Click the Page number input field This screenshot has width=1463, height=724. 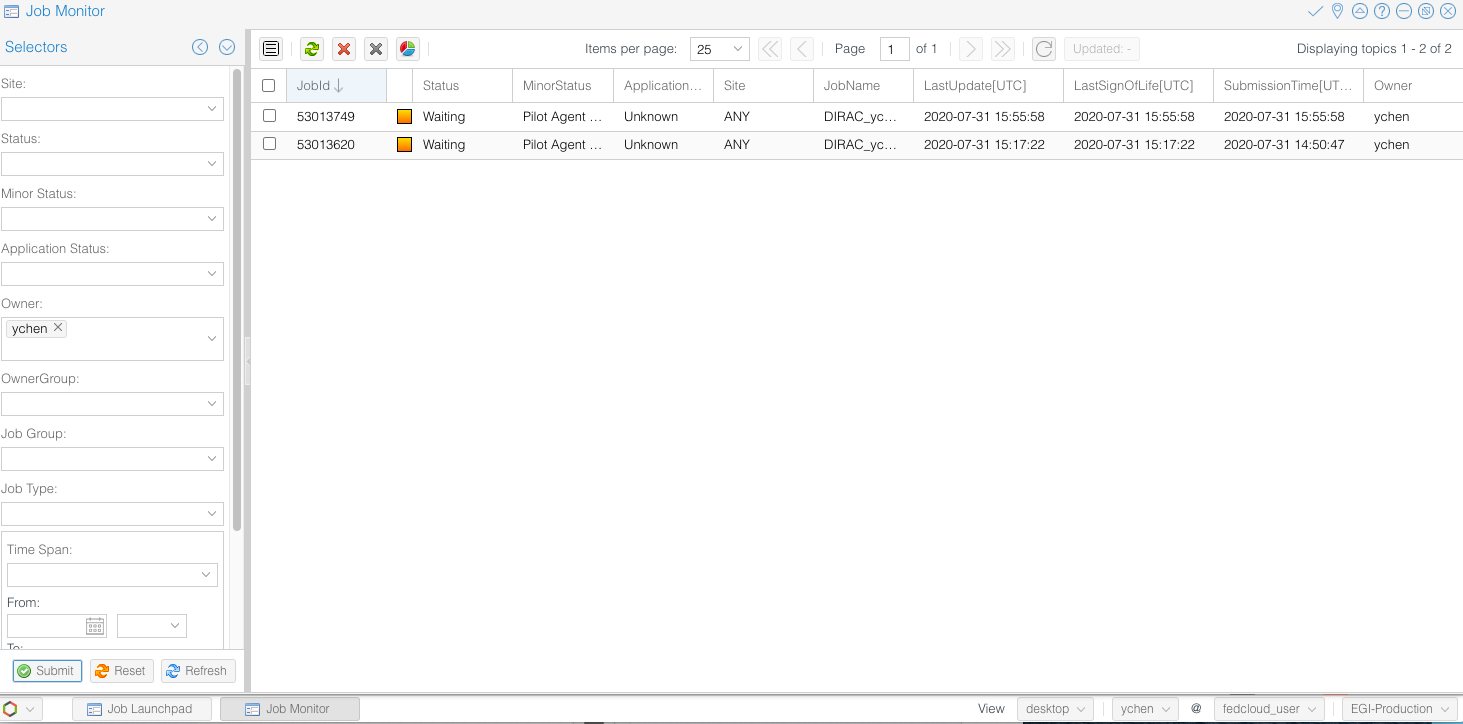[894, 48]
